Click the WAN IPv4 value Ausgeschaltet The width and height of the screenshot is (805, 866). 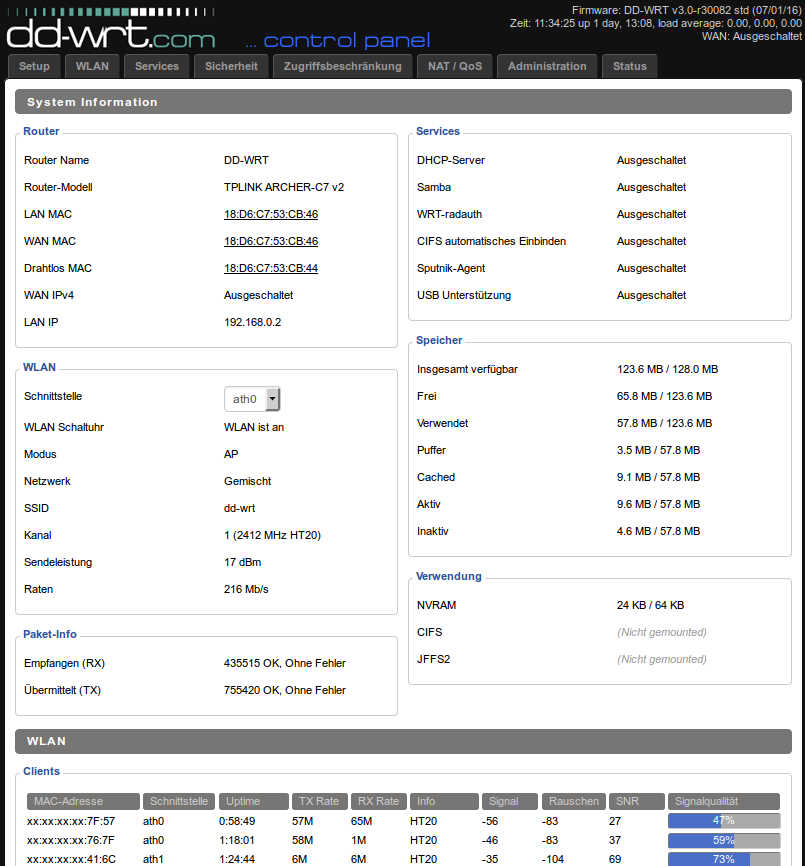pyautogui.click(x=258, y=295)
